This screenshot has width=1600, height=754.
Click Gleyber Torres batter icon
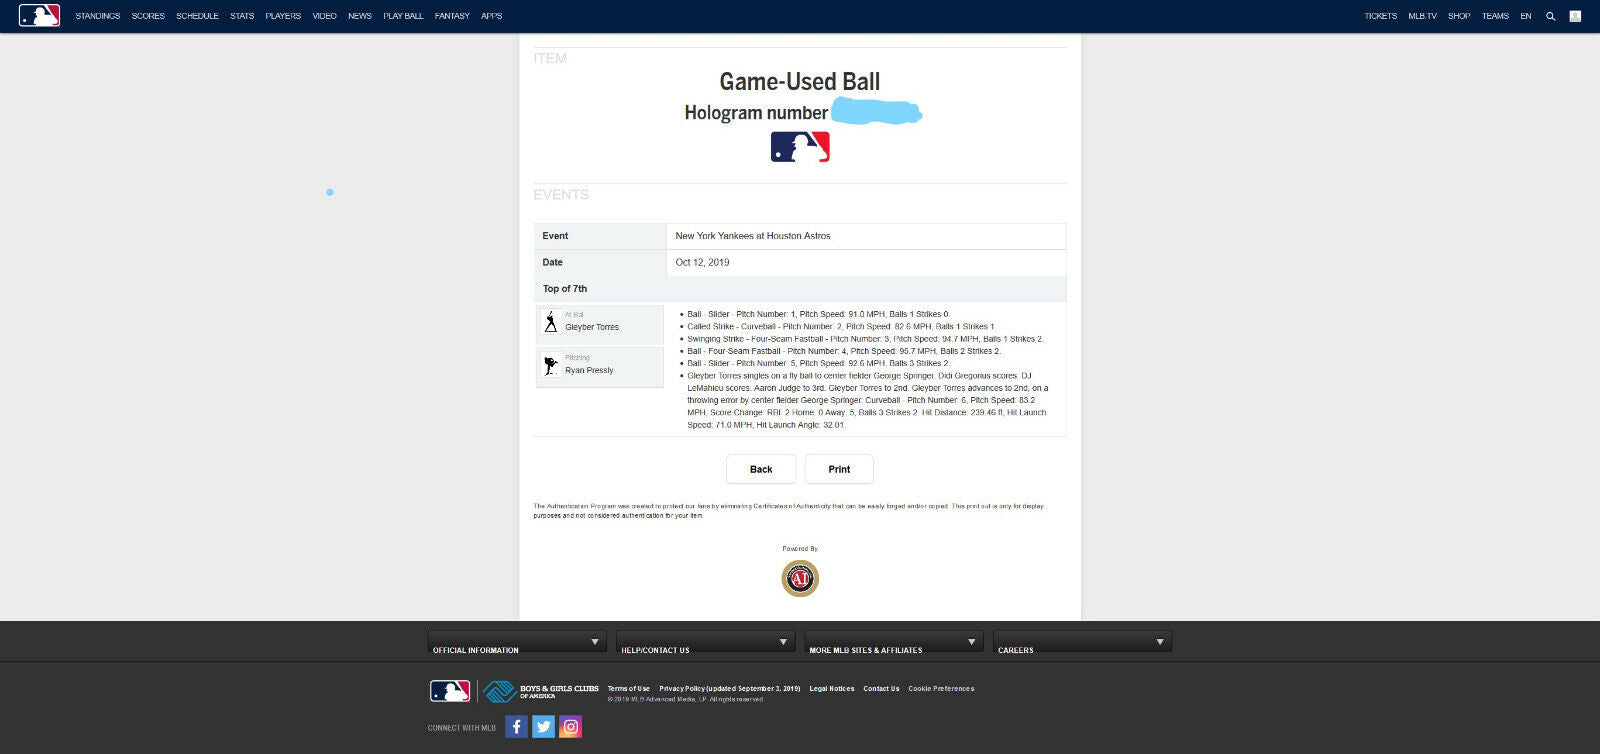pyautogui.click(x=550, y=322)
